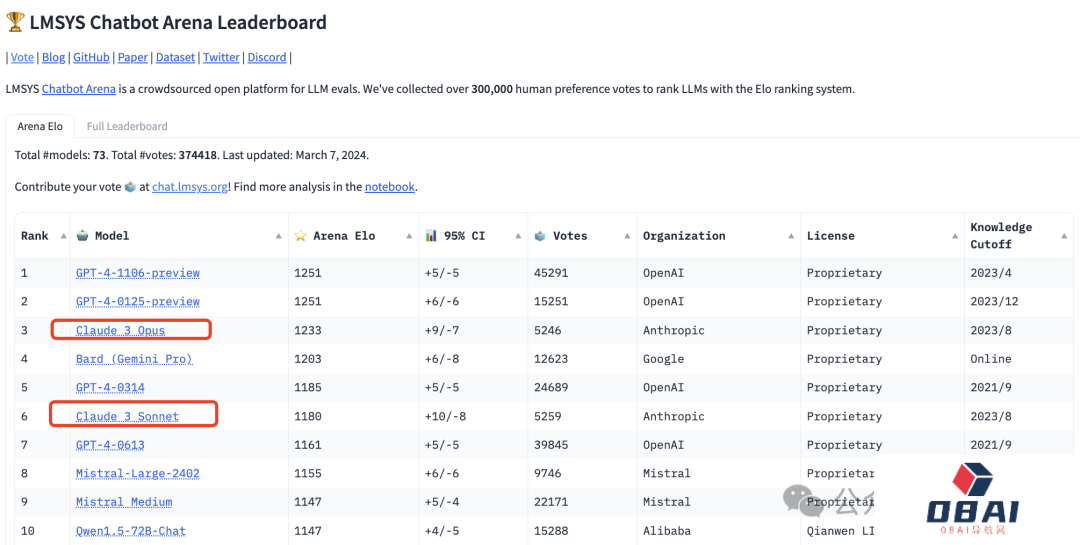Sort by Arena Elo column arrow
1080x545 pixels.
point(409,236)
